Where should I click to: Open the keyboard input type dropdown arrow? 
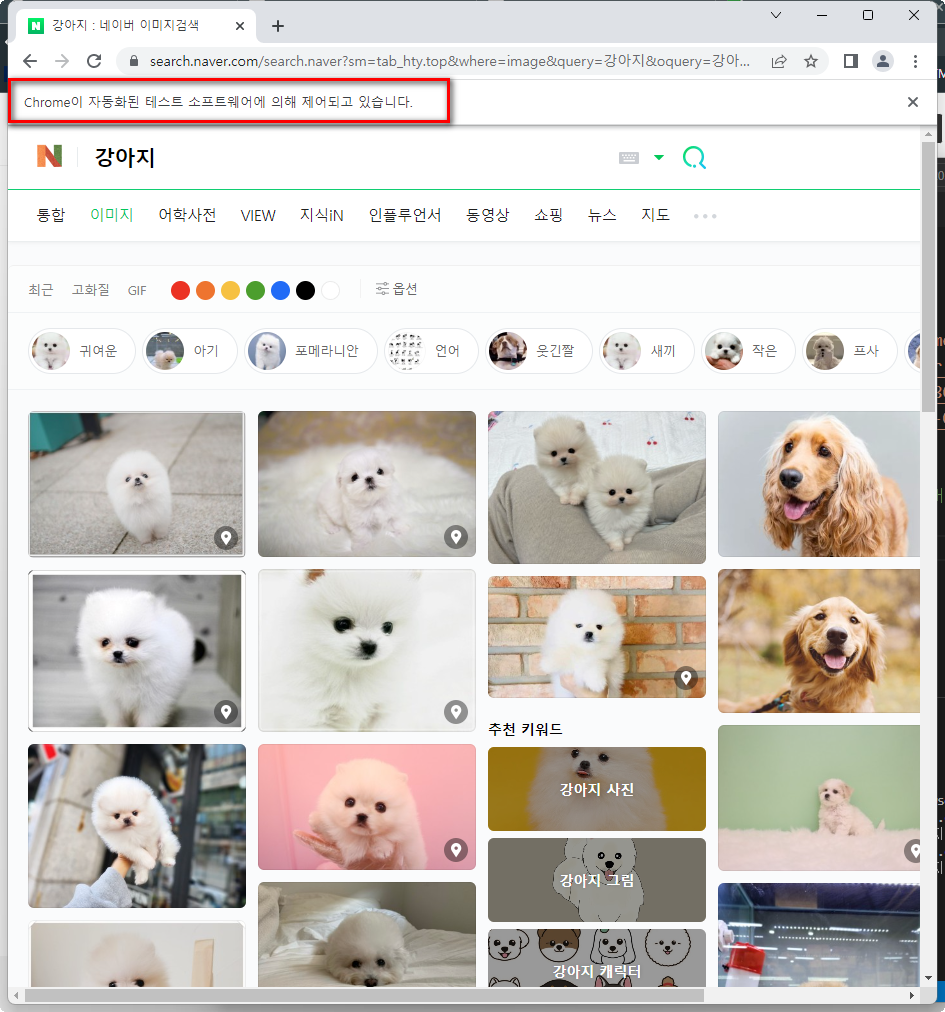tap(658, 156)
